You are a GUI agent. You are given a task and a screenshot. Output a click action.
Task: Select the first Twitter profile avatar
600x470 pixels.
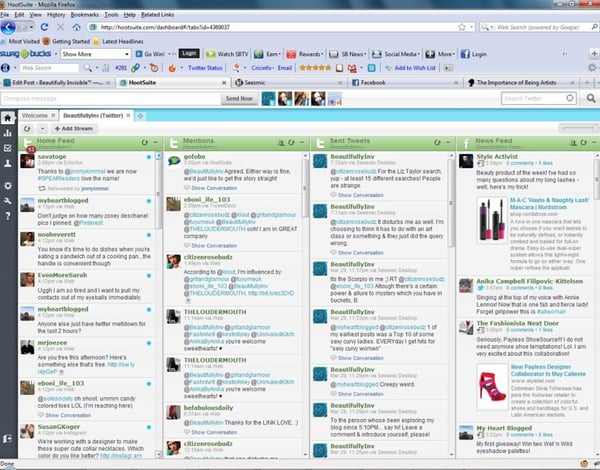[x=268, y=99]
